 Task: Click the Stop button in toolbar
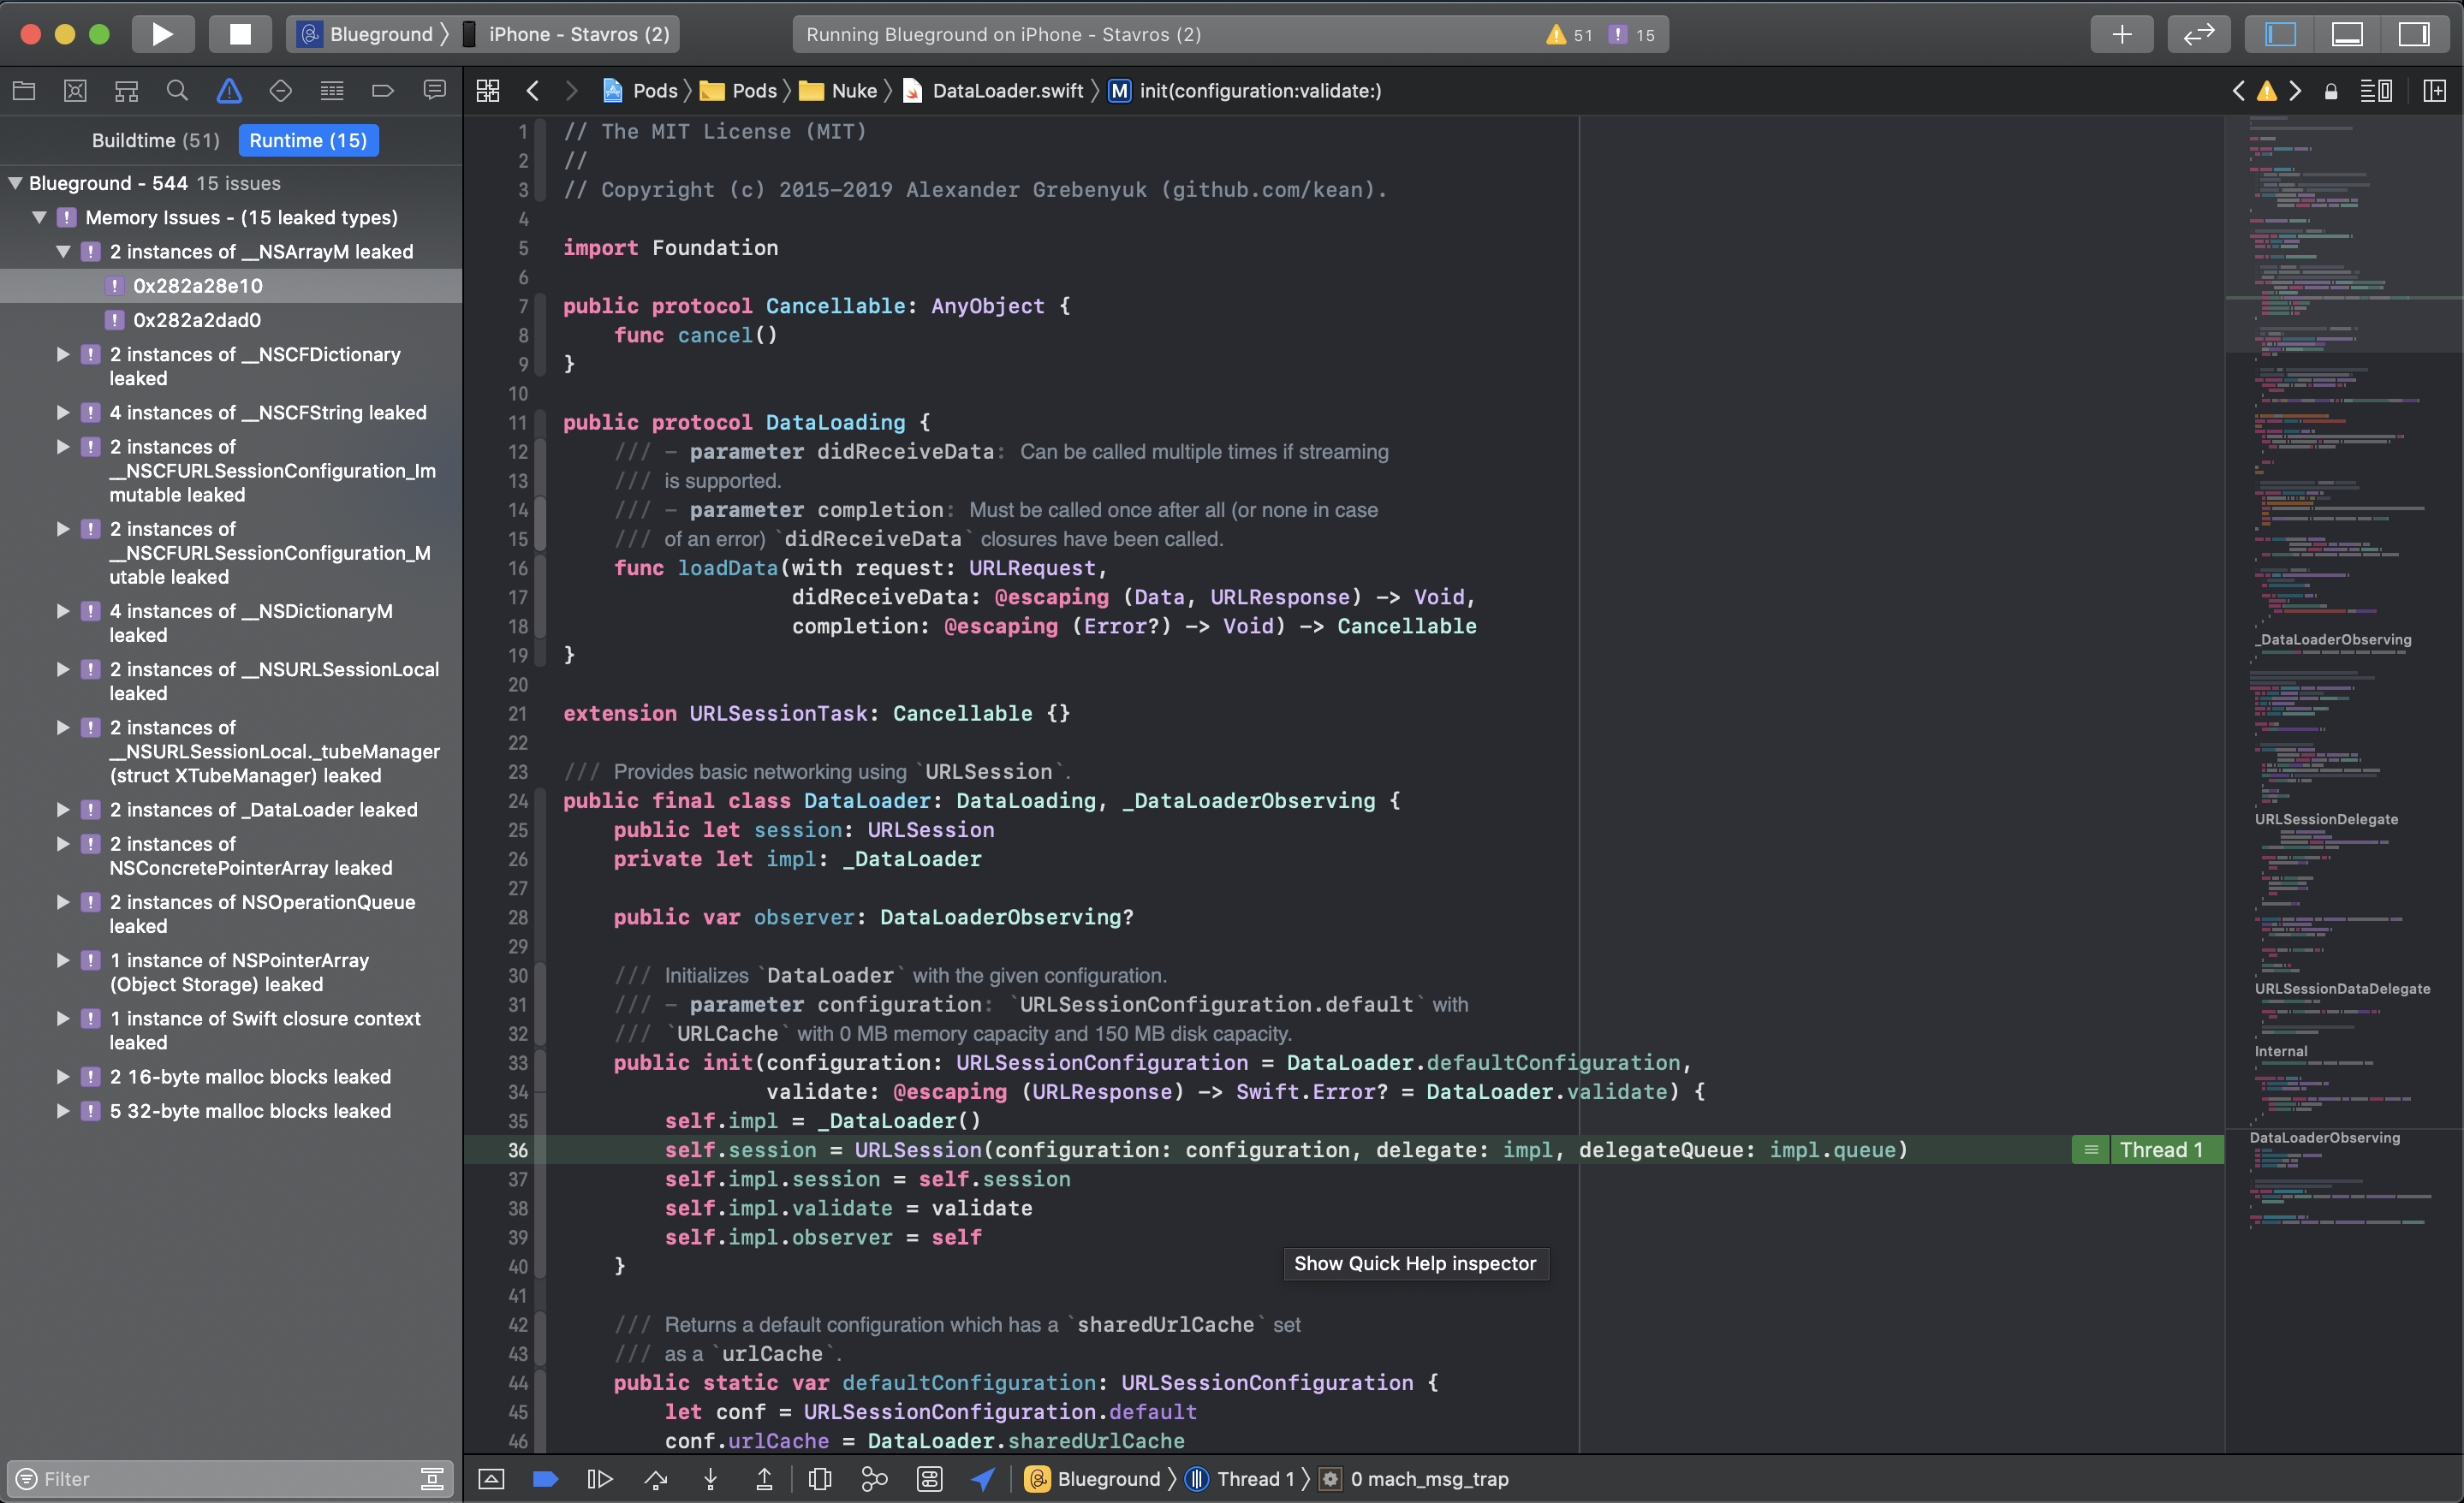pyautogui.click(x=240, y=34)
